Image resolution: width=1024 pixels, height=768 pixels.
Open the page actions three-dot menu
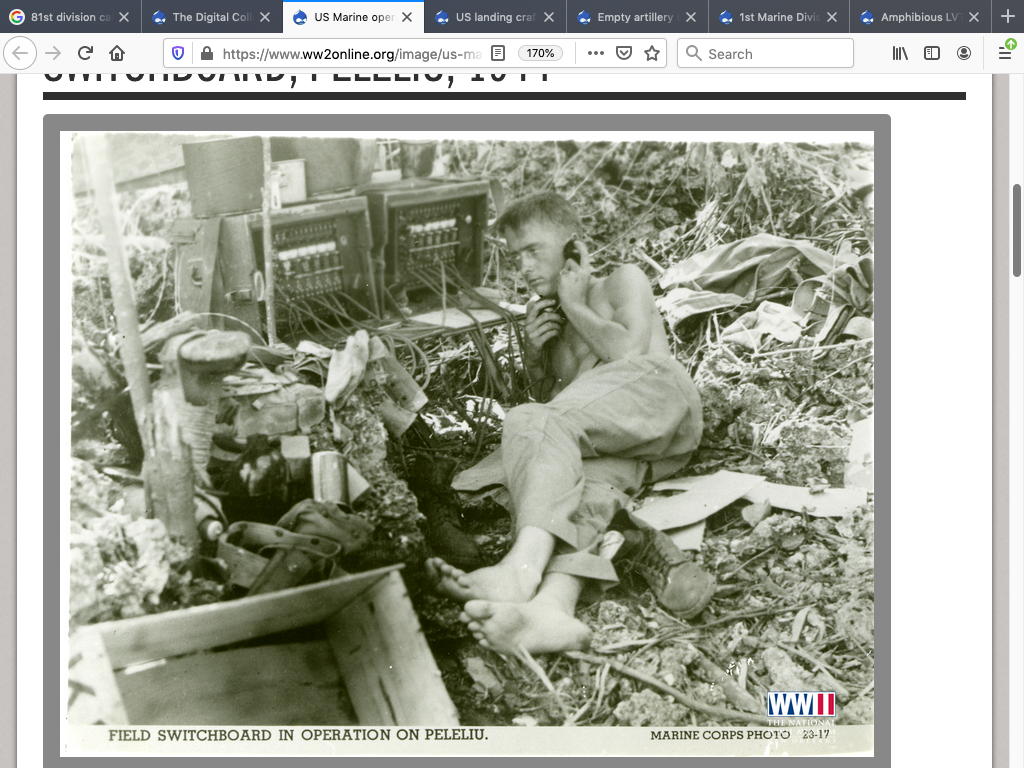pyautogui.click(x=596, y=54)
